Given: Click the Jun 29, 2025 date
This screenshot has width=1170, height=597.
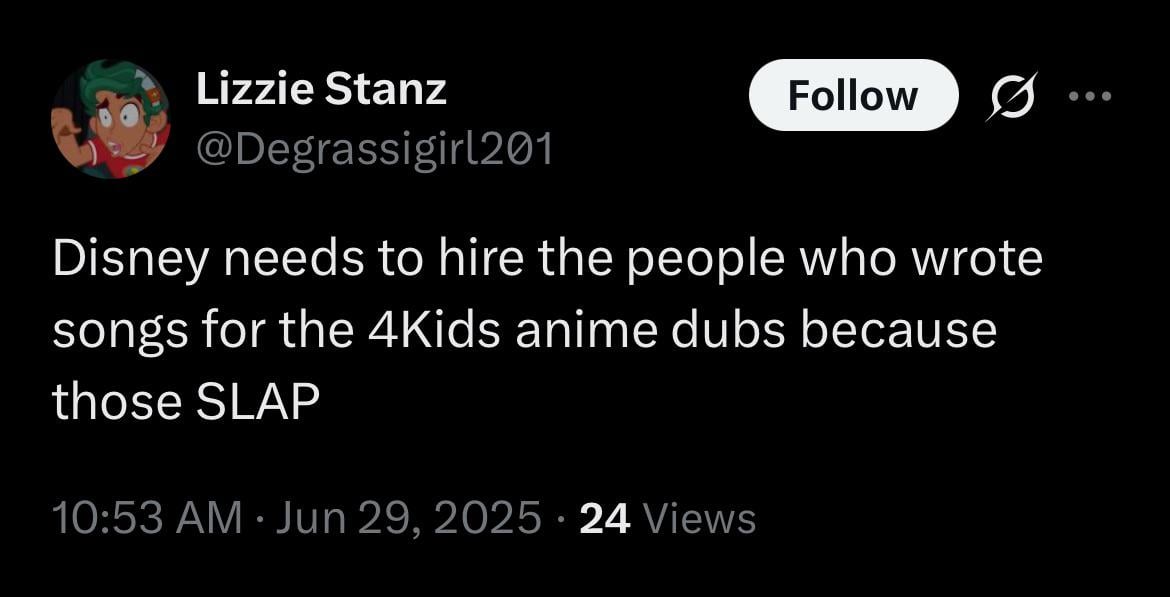Looking at the screenshot, I should pyautogui.click(x=408, y=517).
